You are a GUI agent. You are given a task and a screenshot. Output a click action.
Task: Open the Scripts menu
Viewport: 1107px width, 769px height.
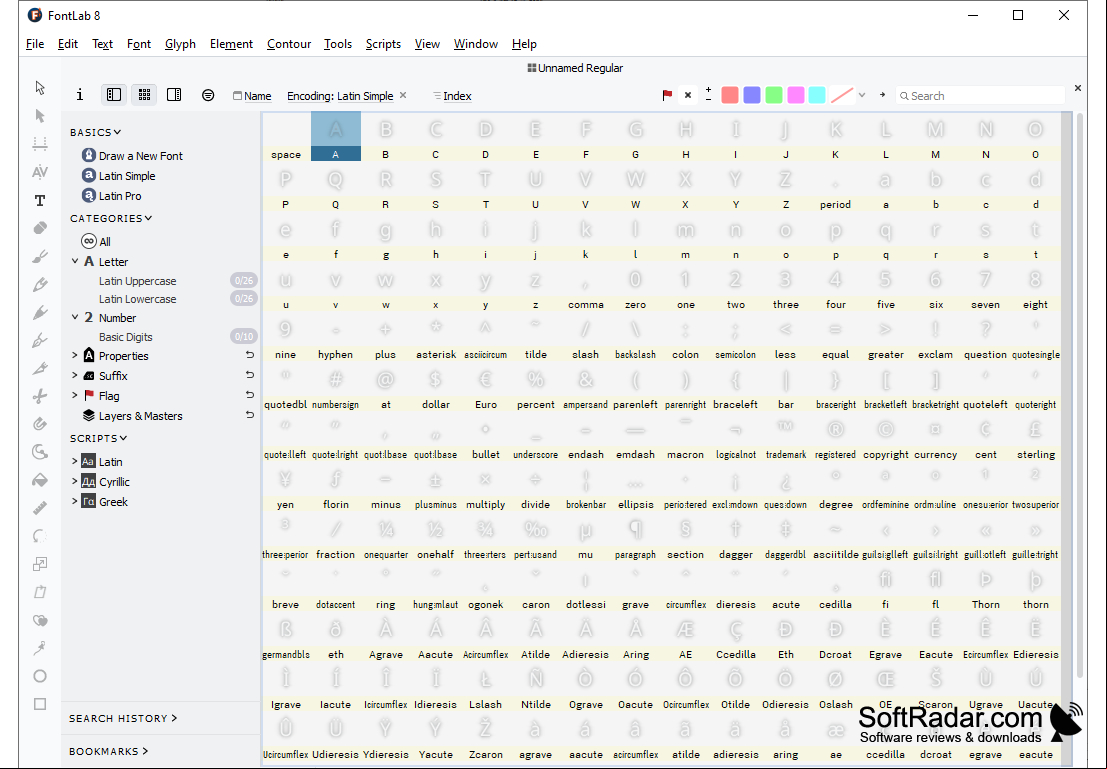(383, 44)
